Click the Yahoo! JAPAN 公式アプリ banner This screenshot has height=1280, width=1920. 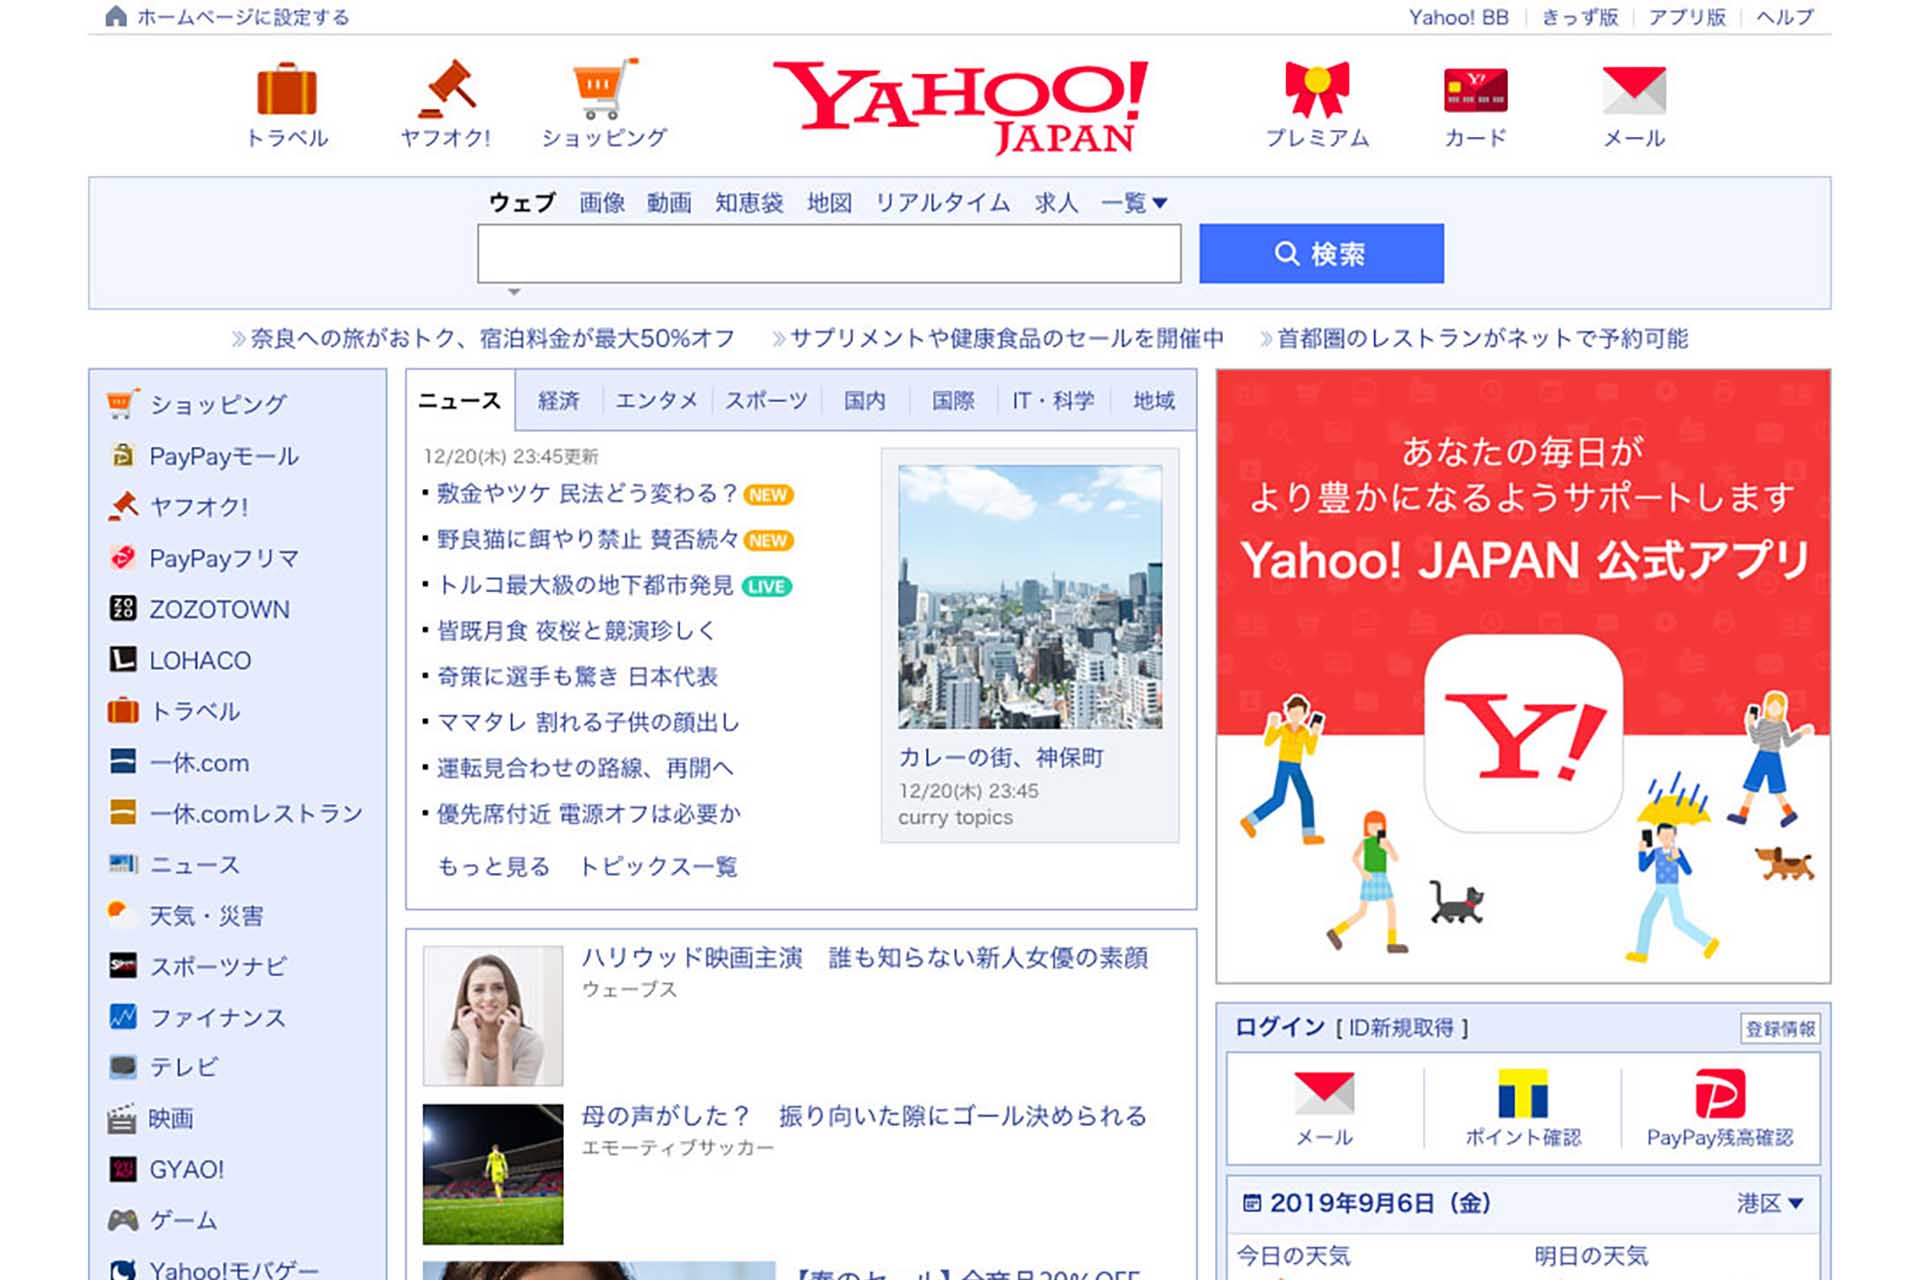click(x=1523, y=676)
